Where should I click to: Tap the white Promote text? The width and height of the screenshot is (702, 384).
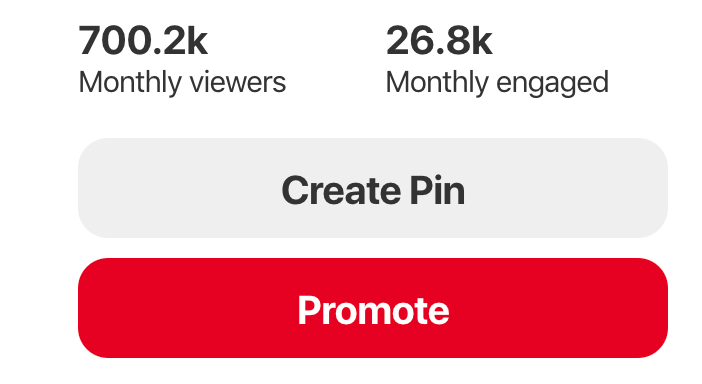point(373,311)
